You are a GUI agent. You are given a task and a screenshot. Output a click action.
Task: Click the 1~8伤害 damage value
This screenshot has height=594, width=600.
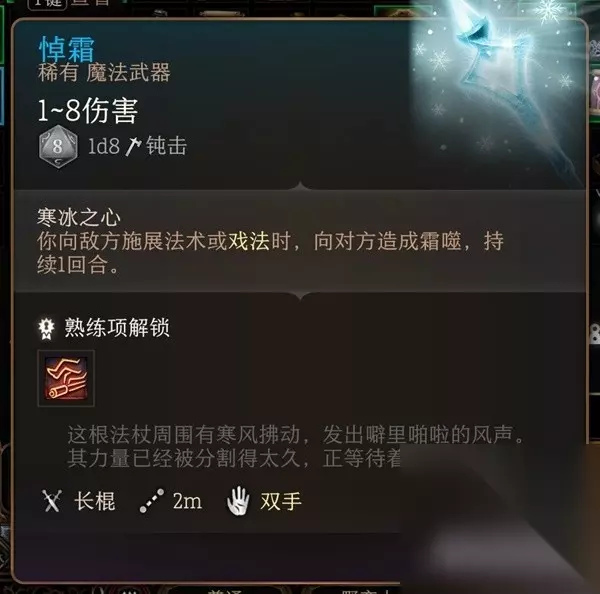point(88,110)
